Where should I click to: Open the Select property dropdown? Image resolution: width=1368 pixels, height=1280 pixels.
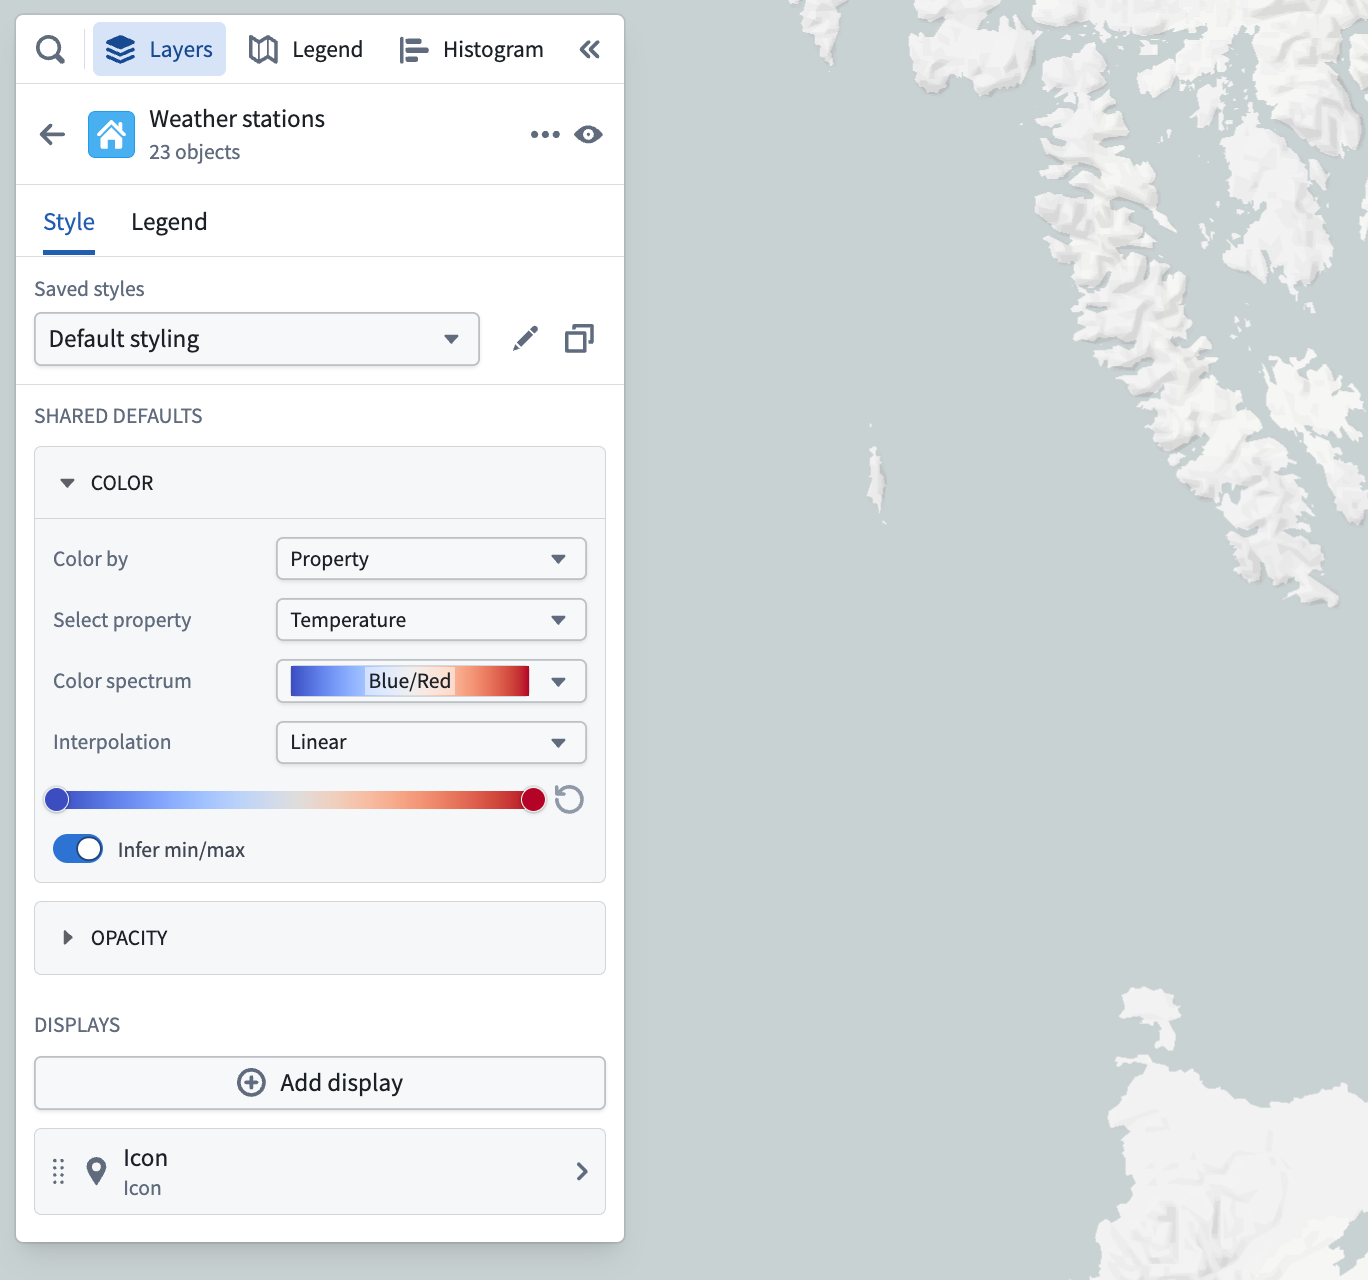pyautogui.click(x=431, y=620)
